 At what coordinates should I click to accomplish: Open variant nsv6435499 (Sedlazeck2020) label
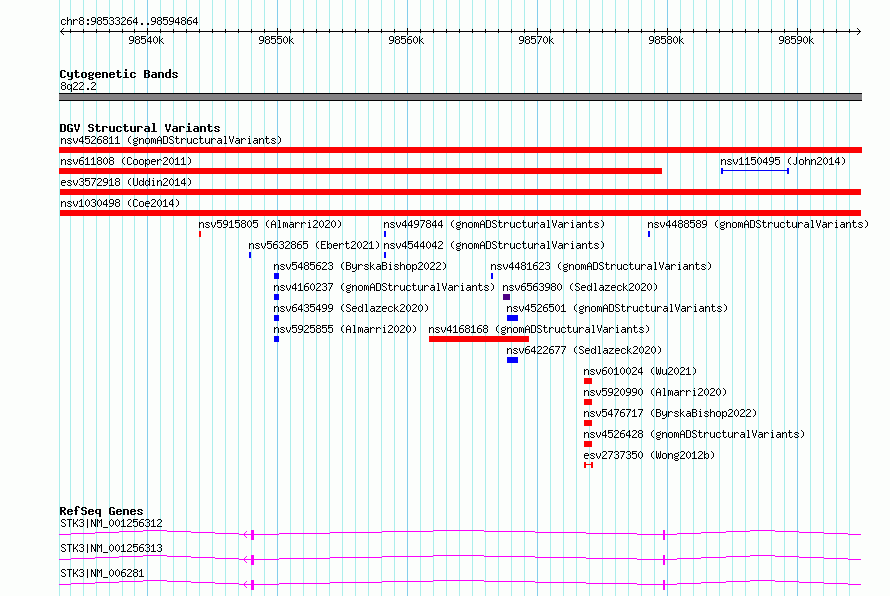click(x=351, y=308)
